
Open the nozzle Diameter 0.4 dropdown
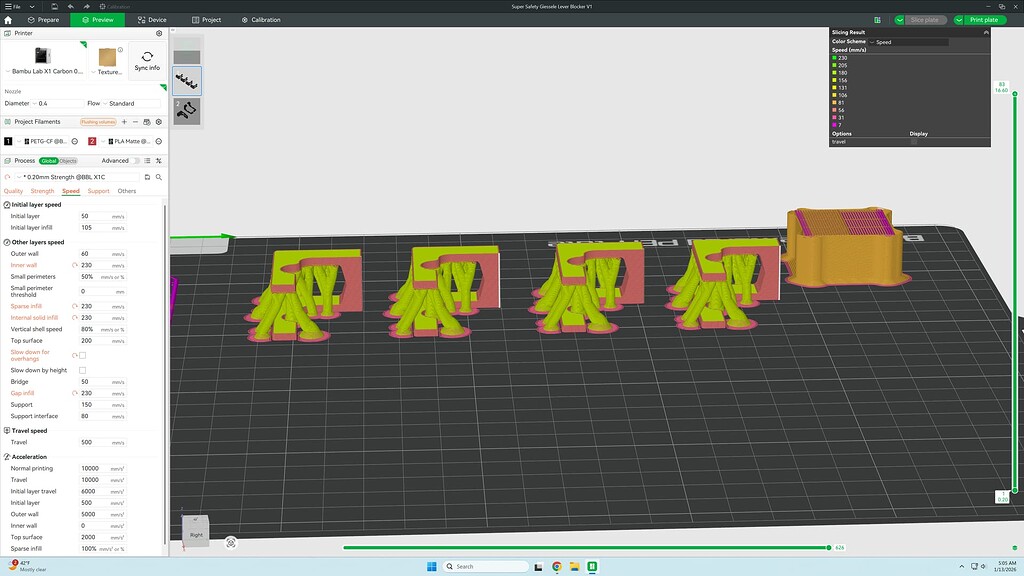pyautogui.click(x=58, y=103)
